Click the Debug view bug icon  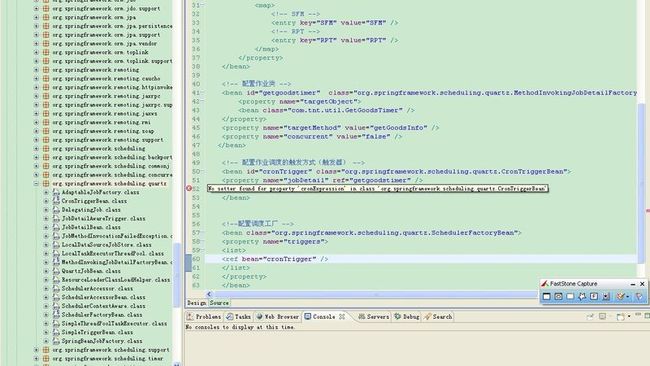coord(398,317)
